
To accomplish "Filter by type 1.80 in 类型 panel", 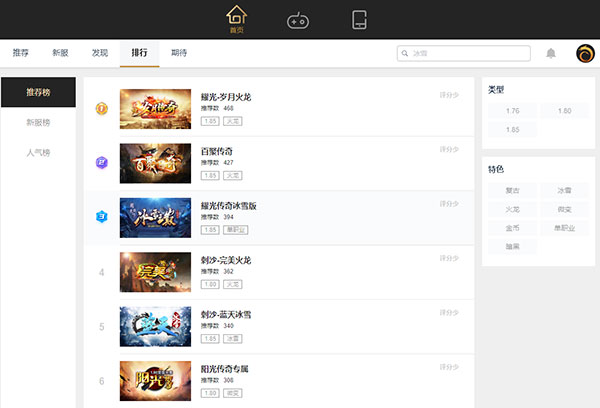I will (x=564, y=111).
